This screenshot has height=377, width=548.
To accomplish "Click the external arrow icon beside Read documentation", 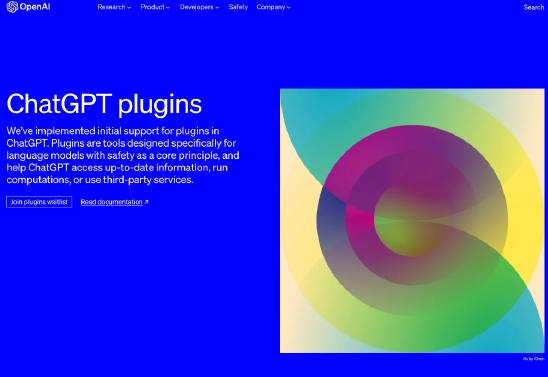I will [x=146, y=202].
